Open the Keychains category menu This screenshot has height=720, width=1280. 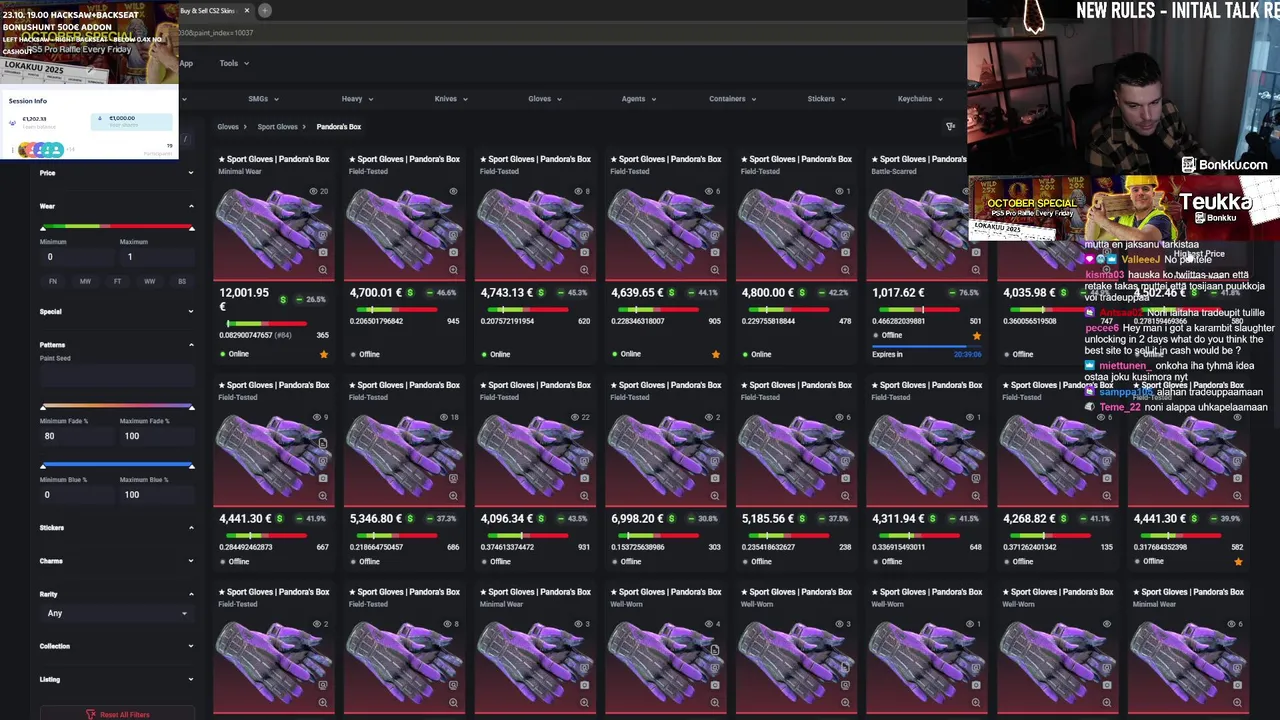click(920, 99)
